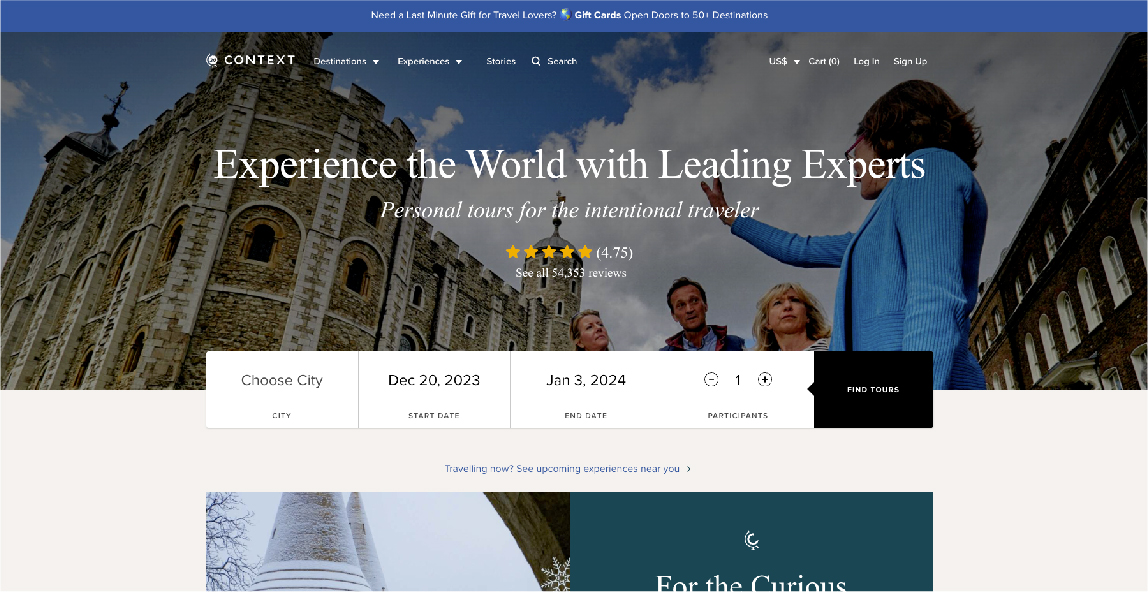Expand the Destinations dropdown
Viewport: 1148px width, 592px height.
pyautogui.click(x=346, y=61)
